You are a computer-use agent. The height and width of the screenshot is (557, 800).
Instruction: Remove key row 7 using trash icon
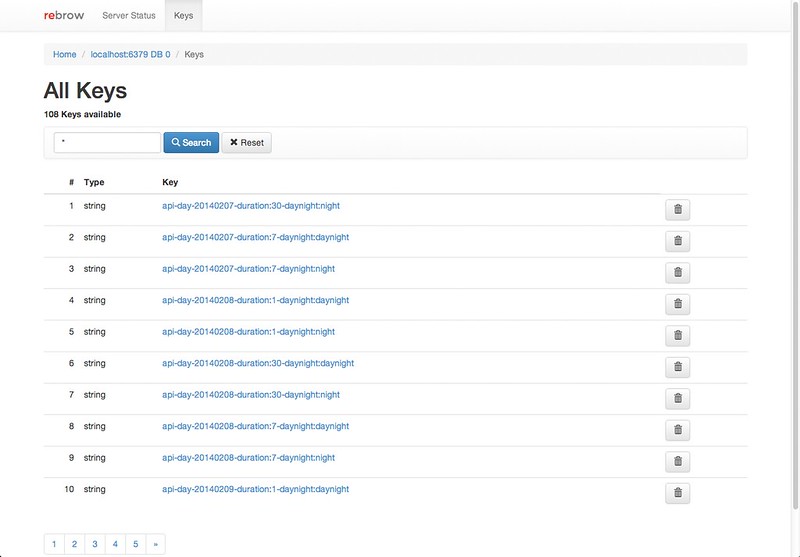coord(678,398)
